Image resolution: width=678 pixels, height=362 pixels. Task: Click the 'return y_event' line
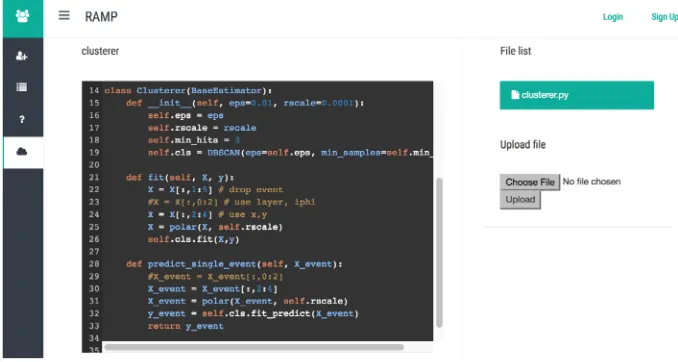[185, 326]
